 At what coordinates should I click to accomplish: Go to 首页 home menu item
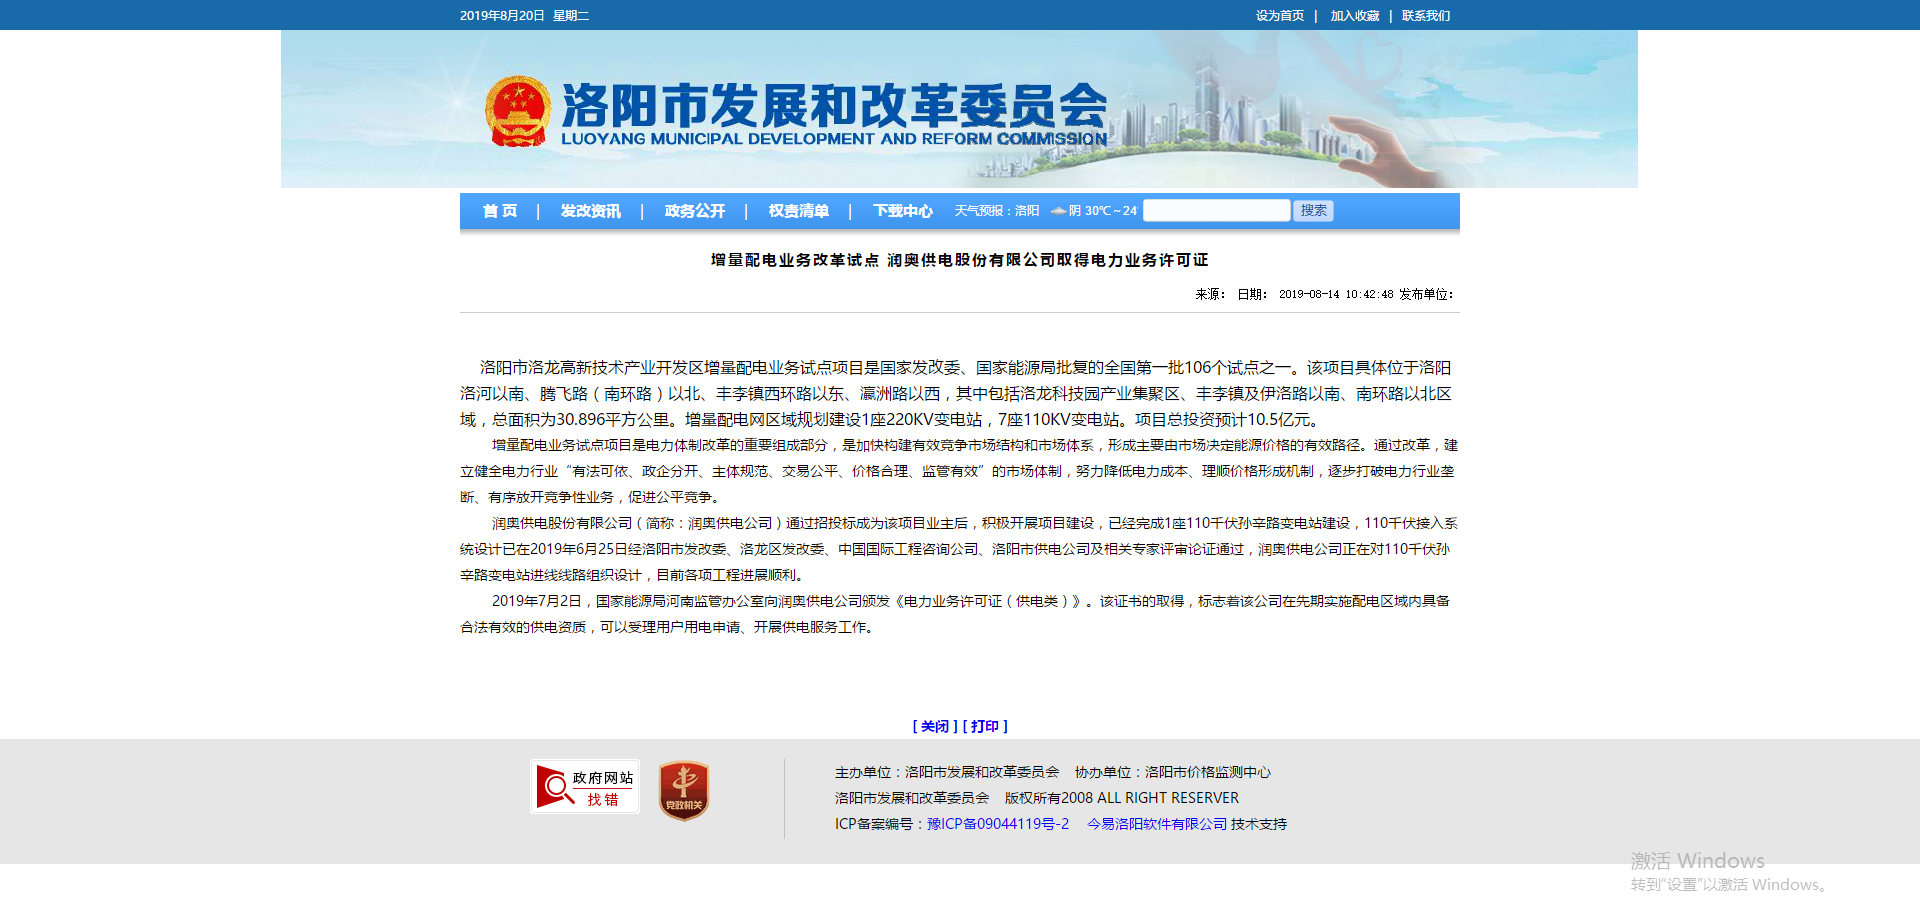(x=500, y=211)
